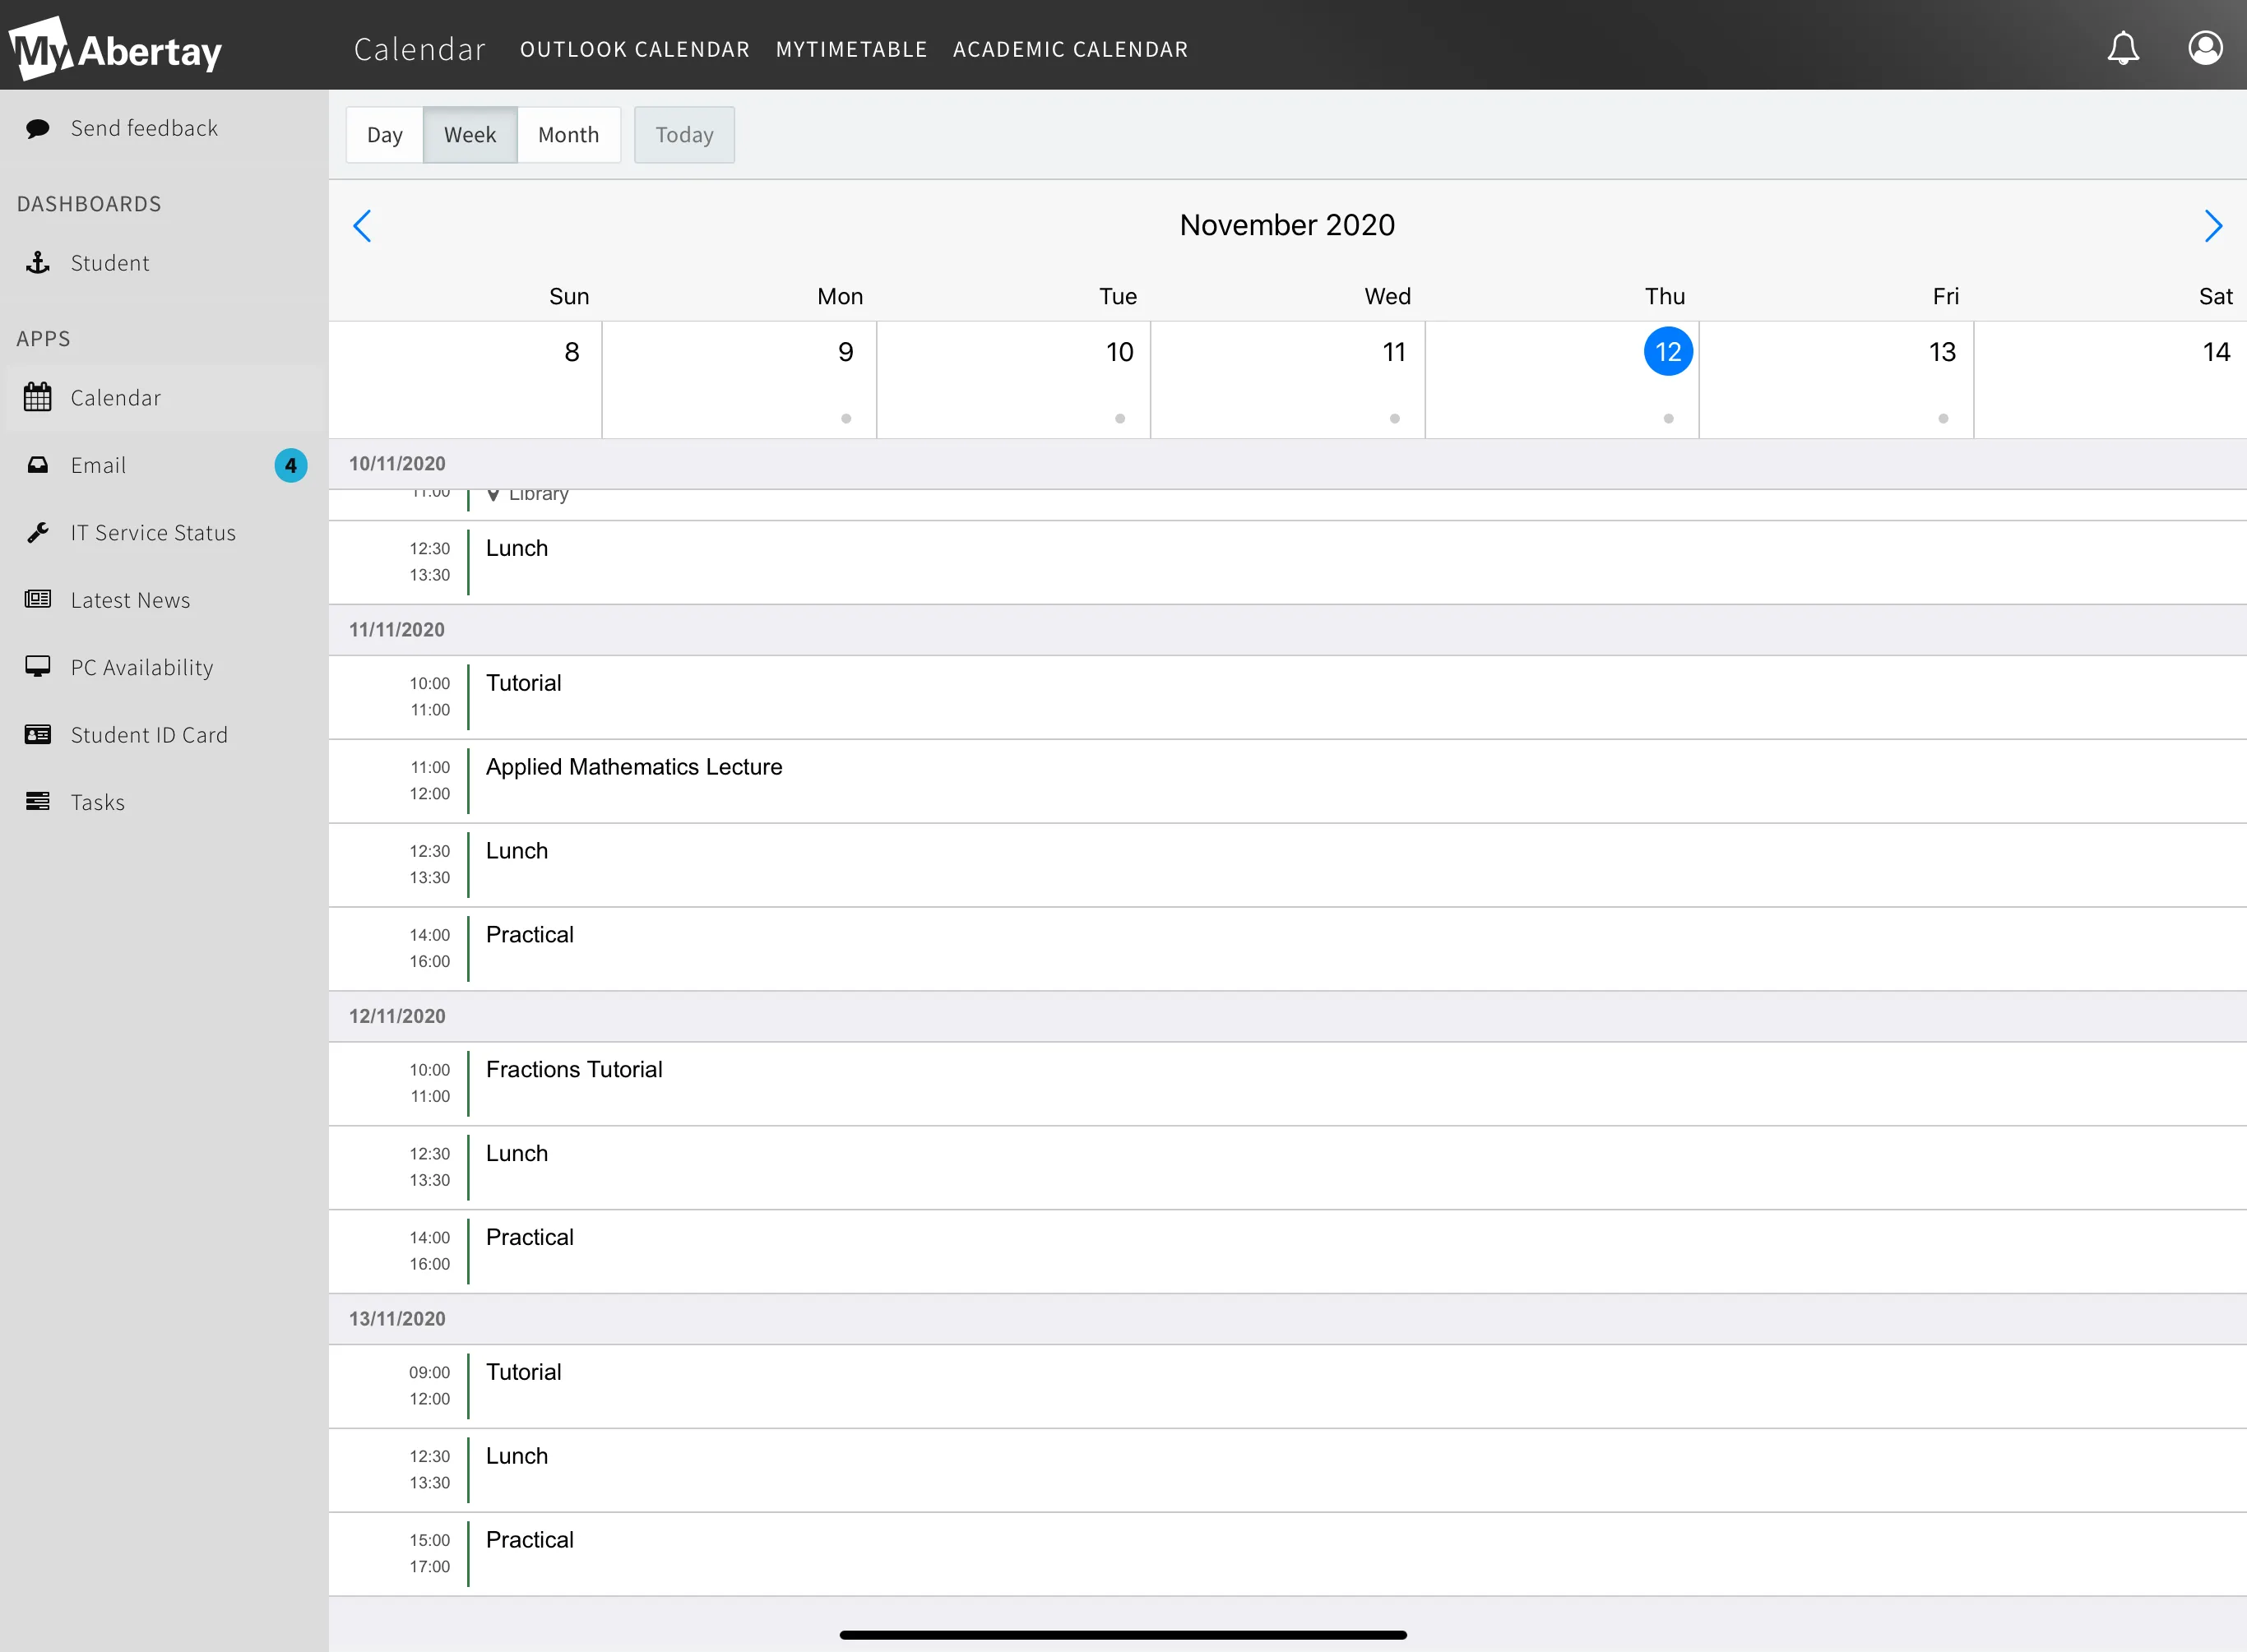Click the MyAbertay logo
Screen dimensions: 2247x1652
[115, 48]
